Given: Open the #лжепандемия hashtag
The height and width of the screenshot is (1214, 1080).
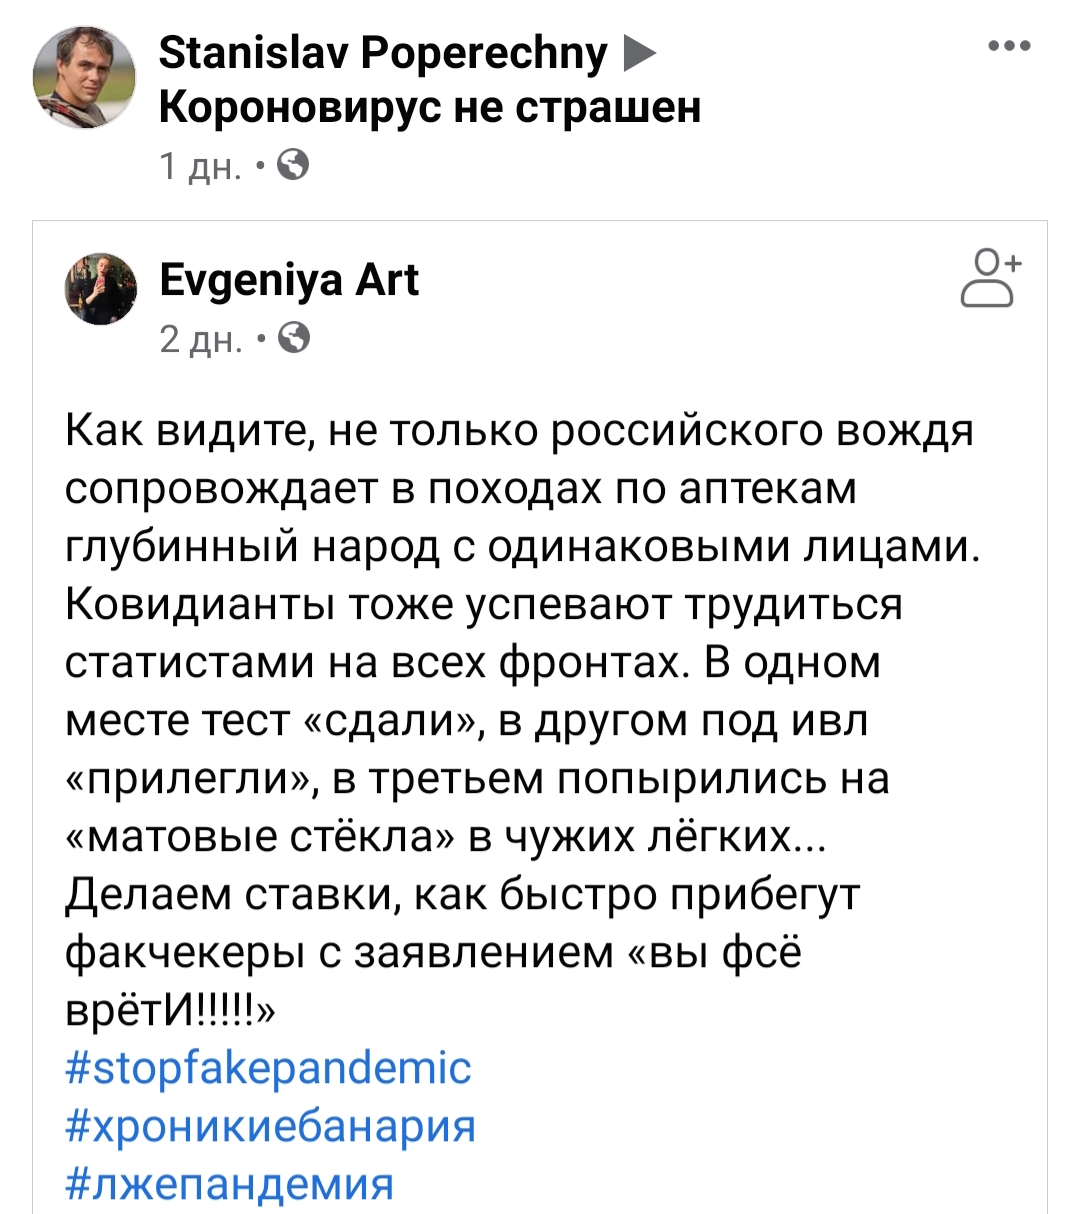Looking at the screenshot, I should [229, 1183].
